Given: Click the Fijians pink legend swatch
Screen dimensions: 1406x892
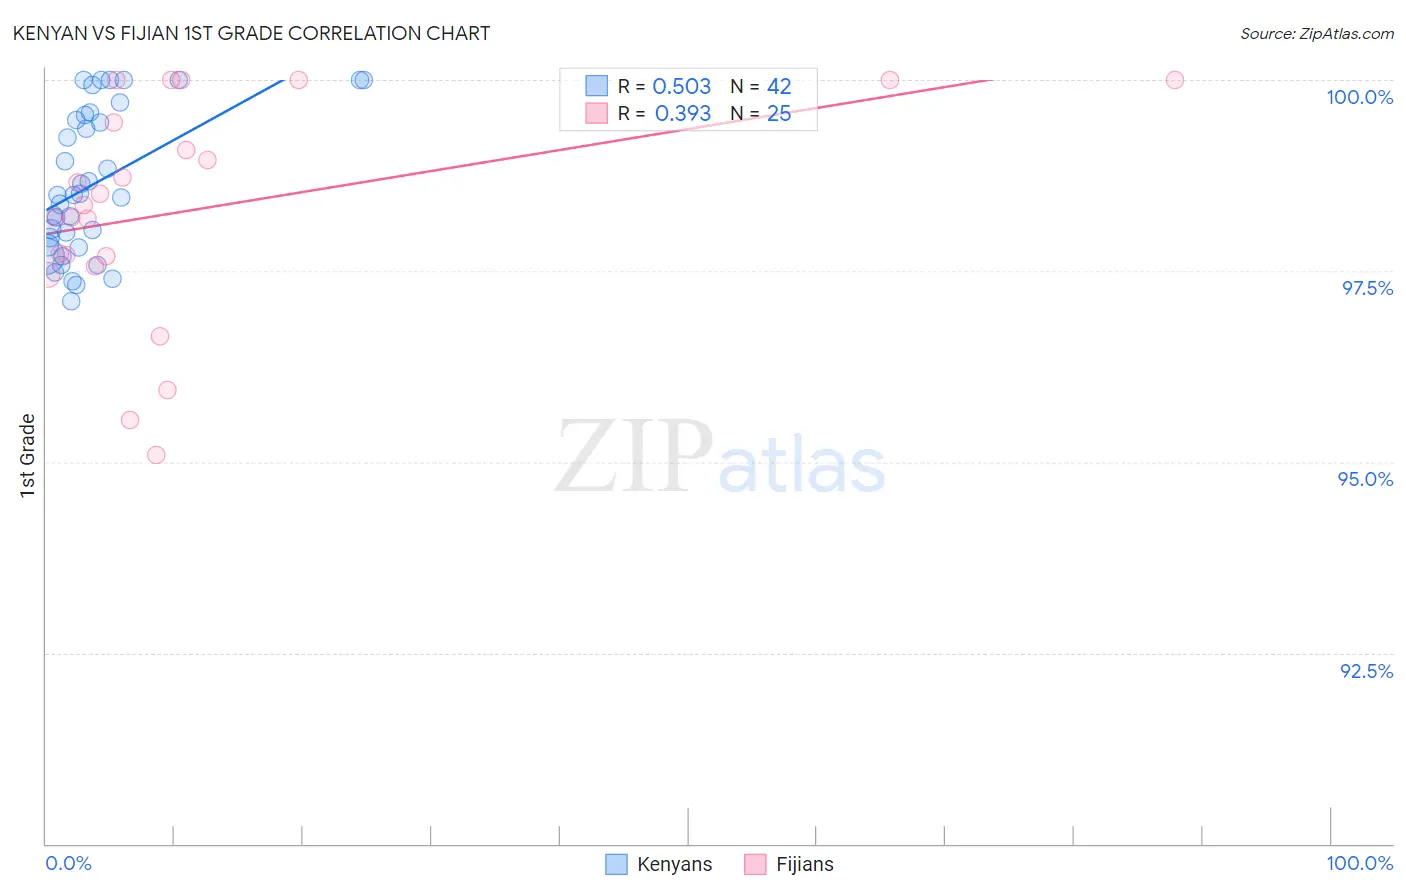Looking at the screenshot, I should 755,864.
